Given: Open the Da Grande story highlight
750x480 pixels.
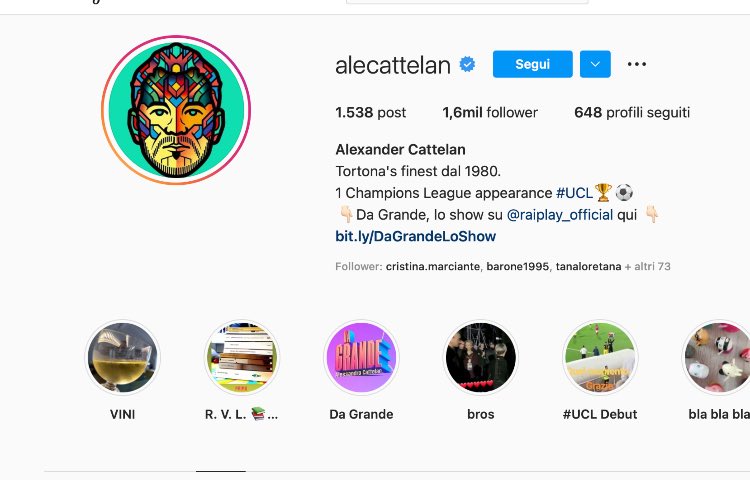Looking at the screenshot, I should click(361, 358).
